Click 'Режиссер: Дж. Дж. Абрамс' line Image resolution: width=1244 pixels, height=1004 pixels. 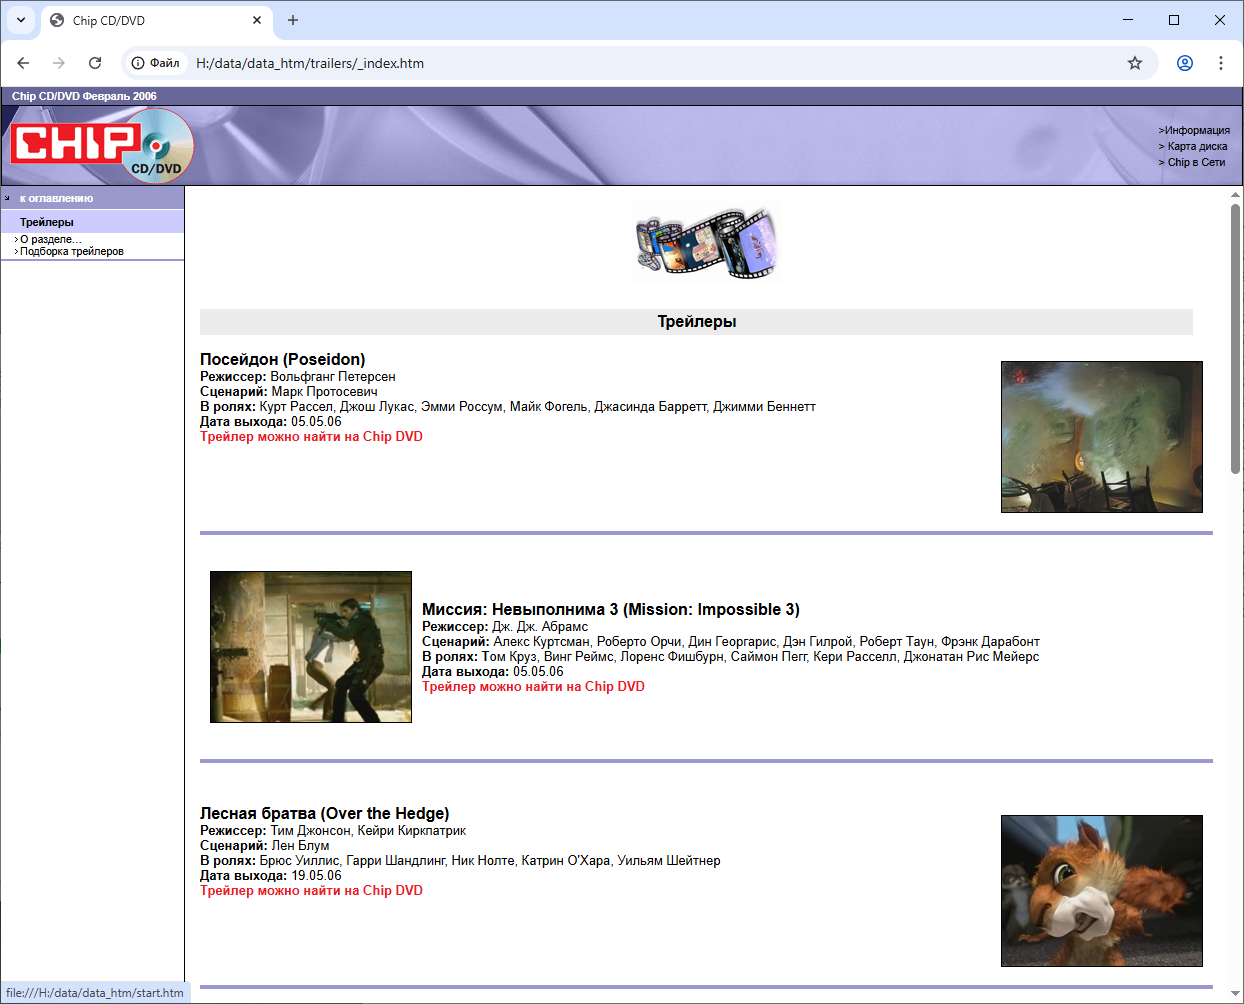point(505,626)
